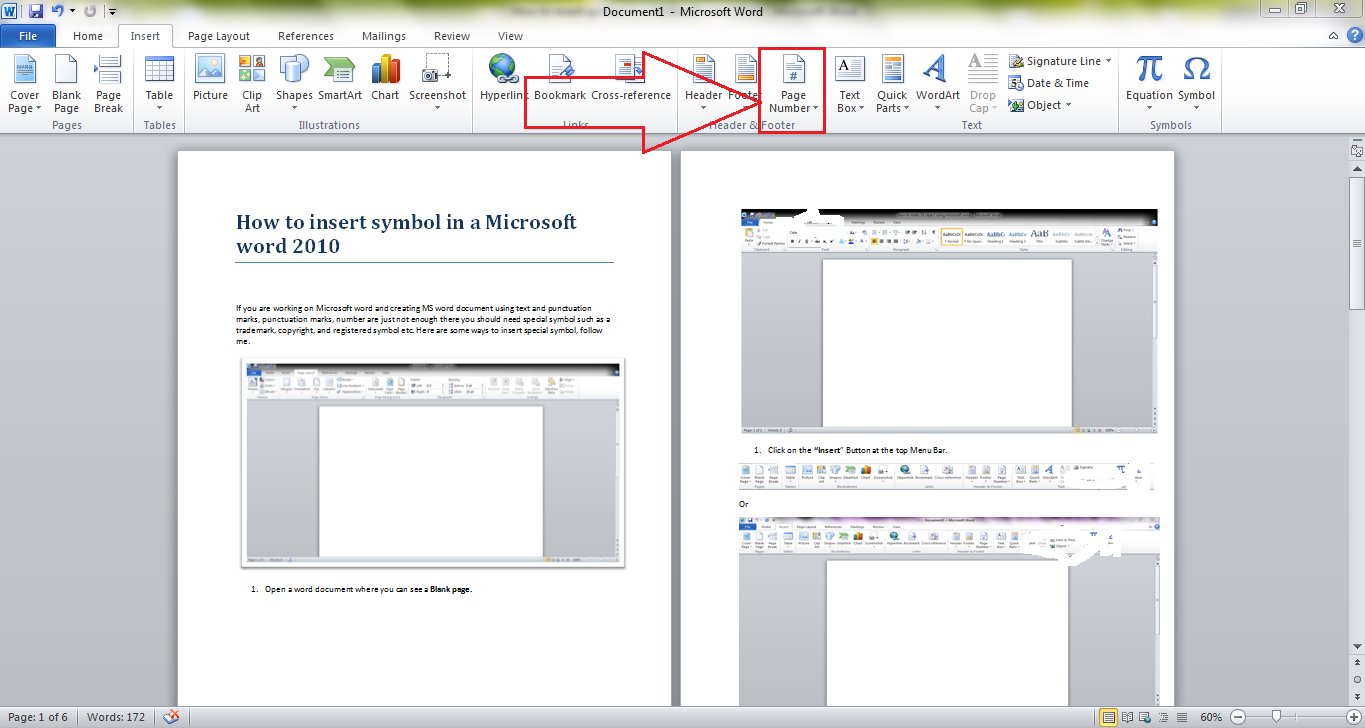Screen dimensions: 1365x728
Task: Switch to Draft view
Action: click(1180, 717)
